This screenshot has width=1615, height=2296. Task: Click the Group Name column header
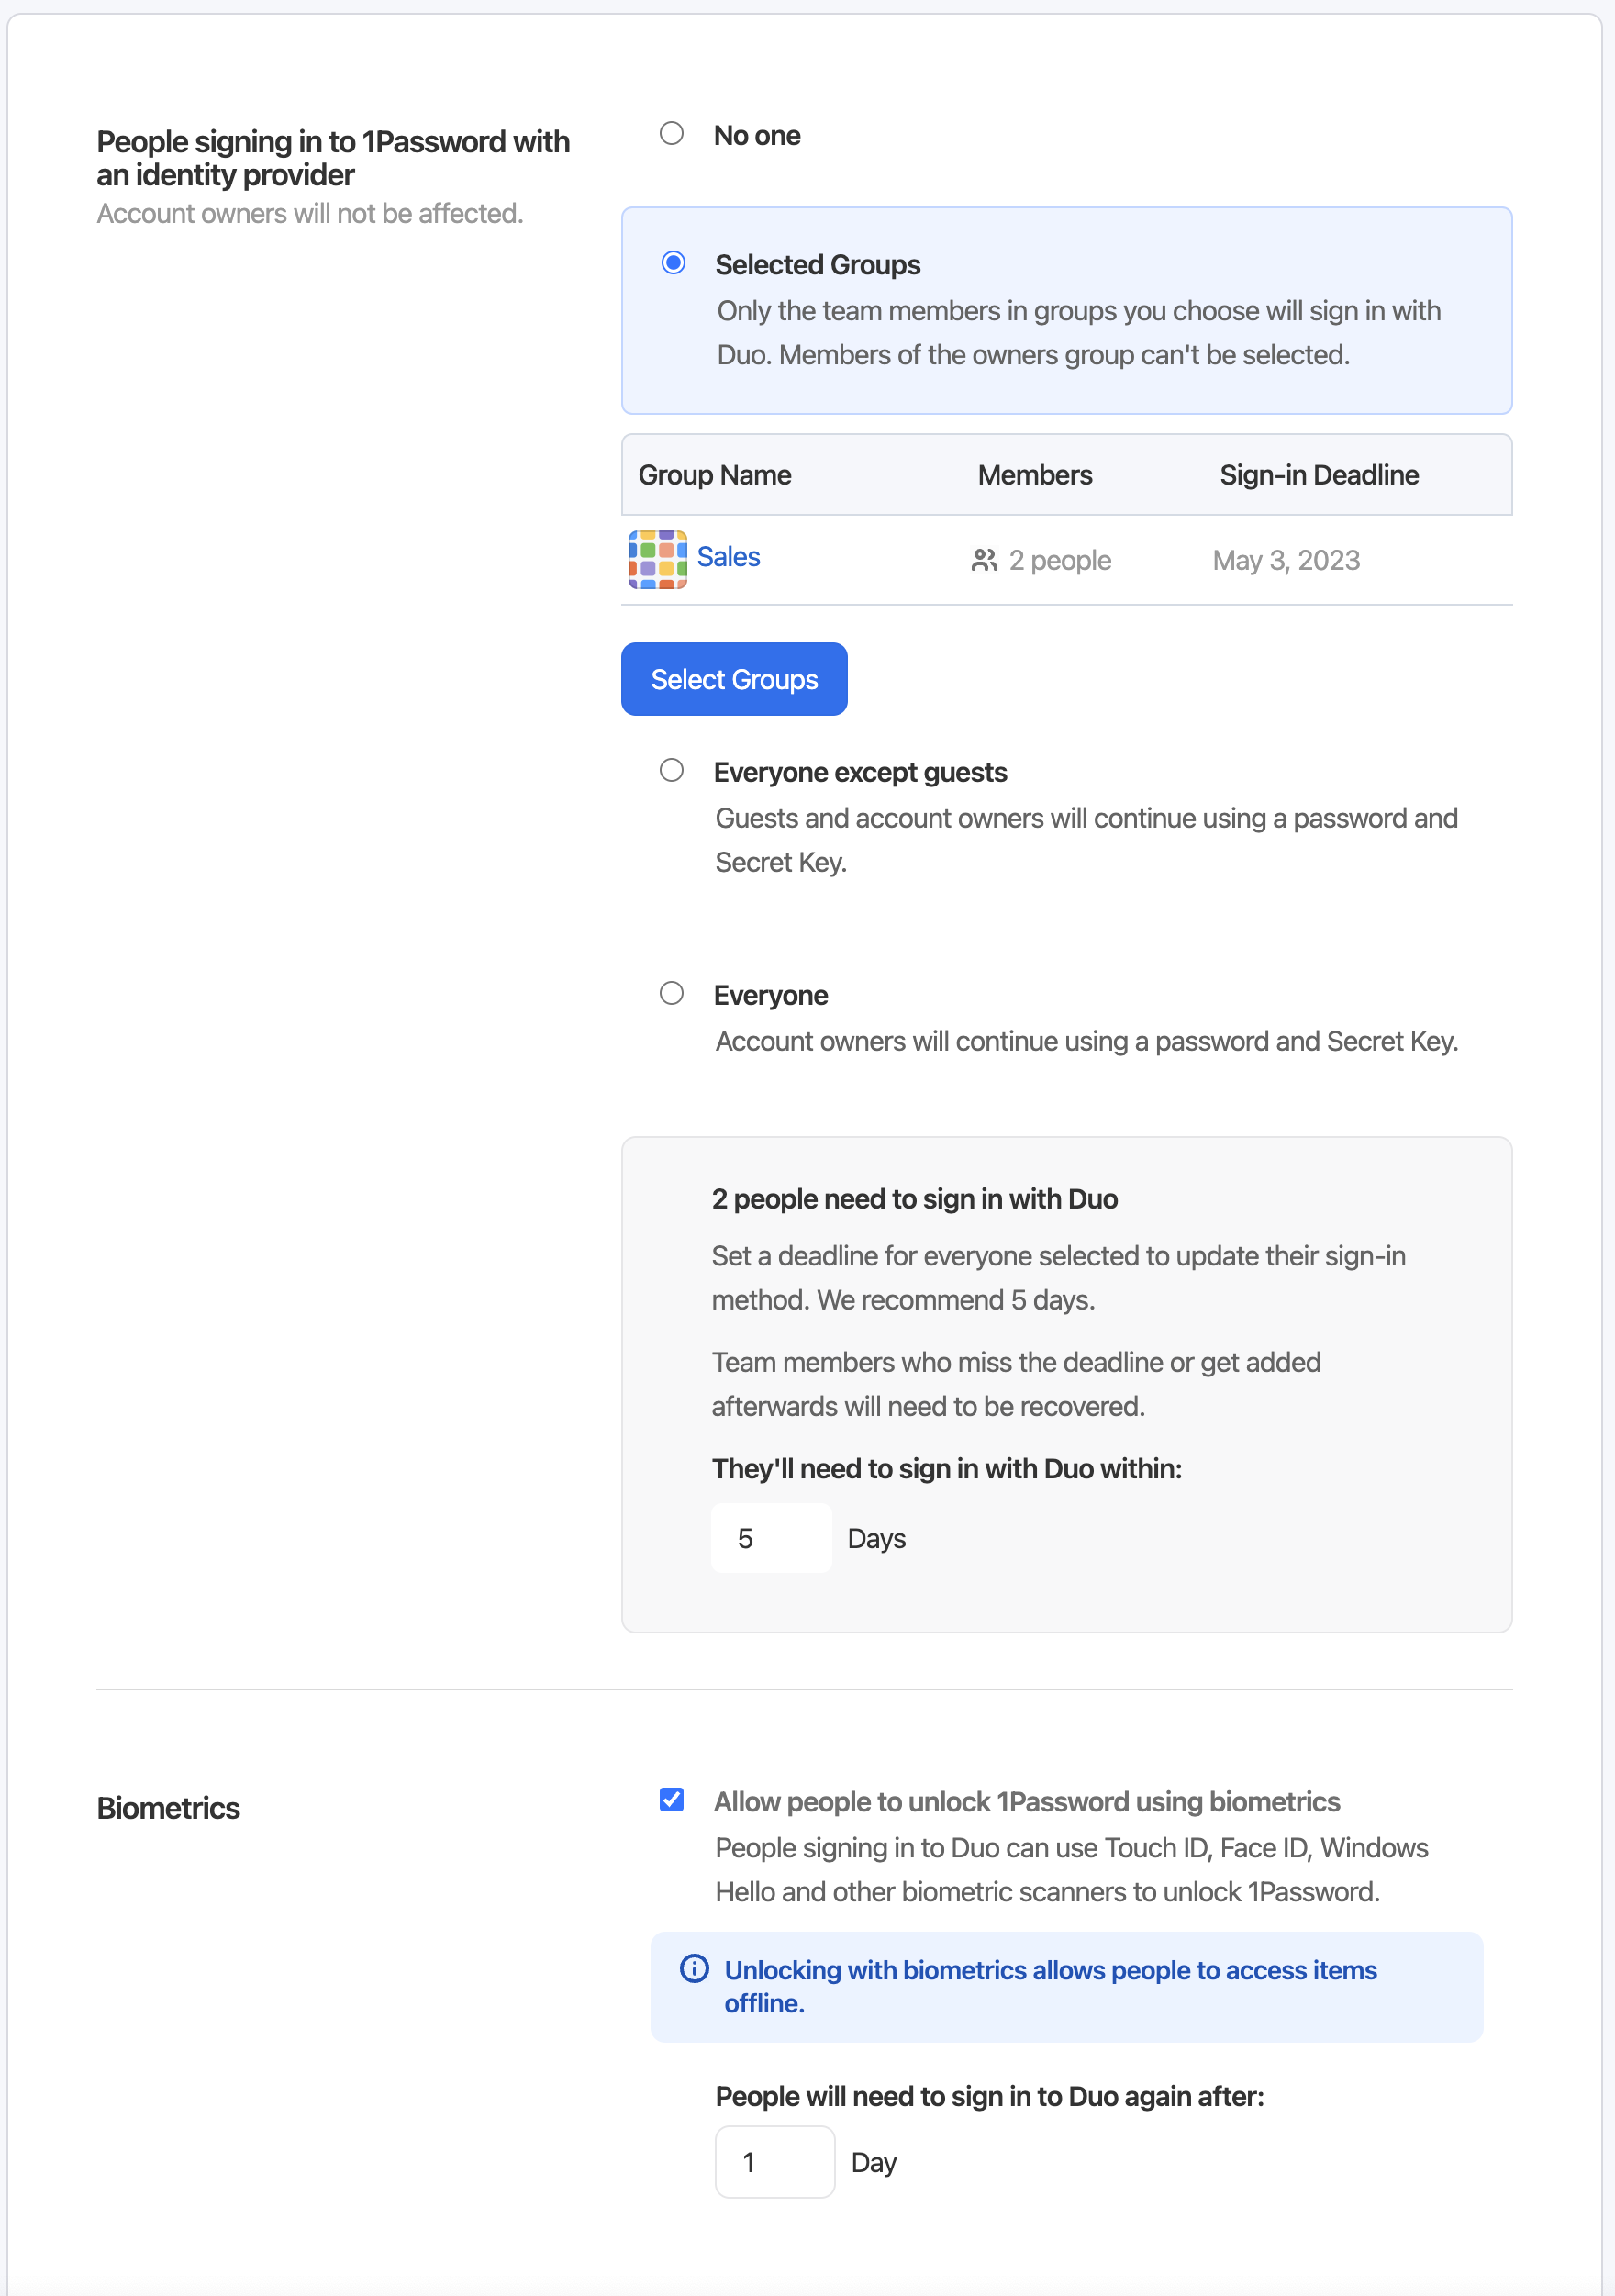click(x=714, y=474)
